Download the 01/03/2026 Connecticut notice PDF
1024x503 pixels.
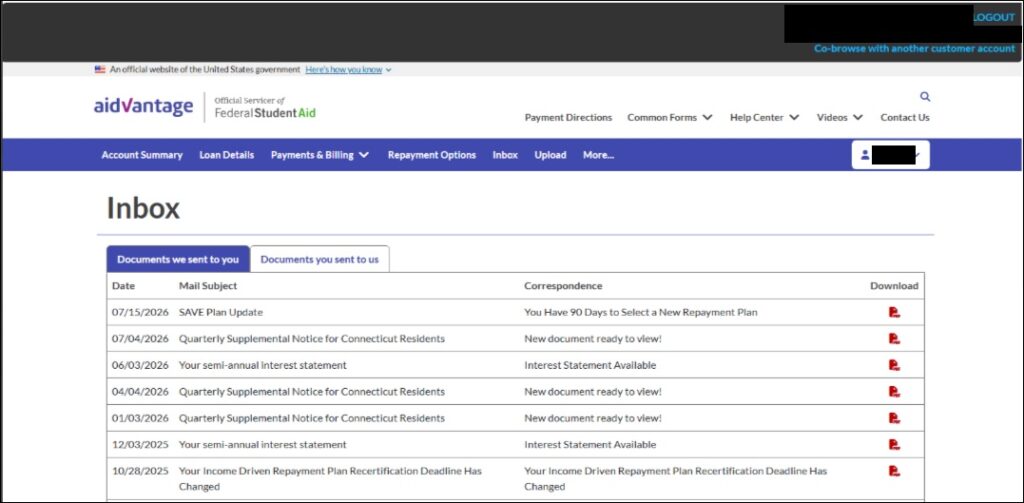(x=894, y=418)
